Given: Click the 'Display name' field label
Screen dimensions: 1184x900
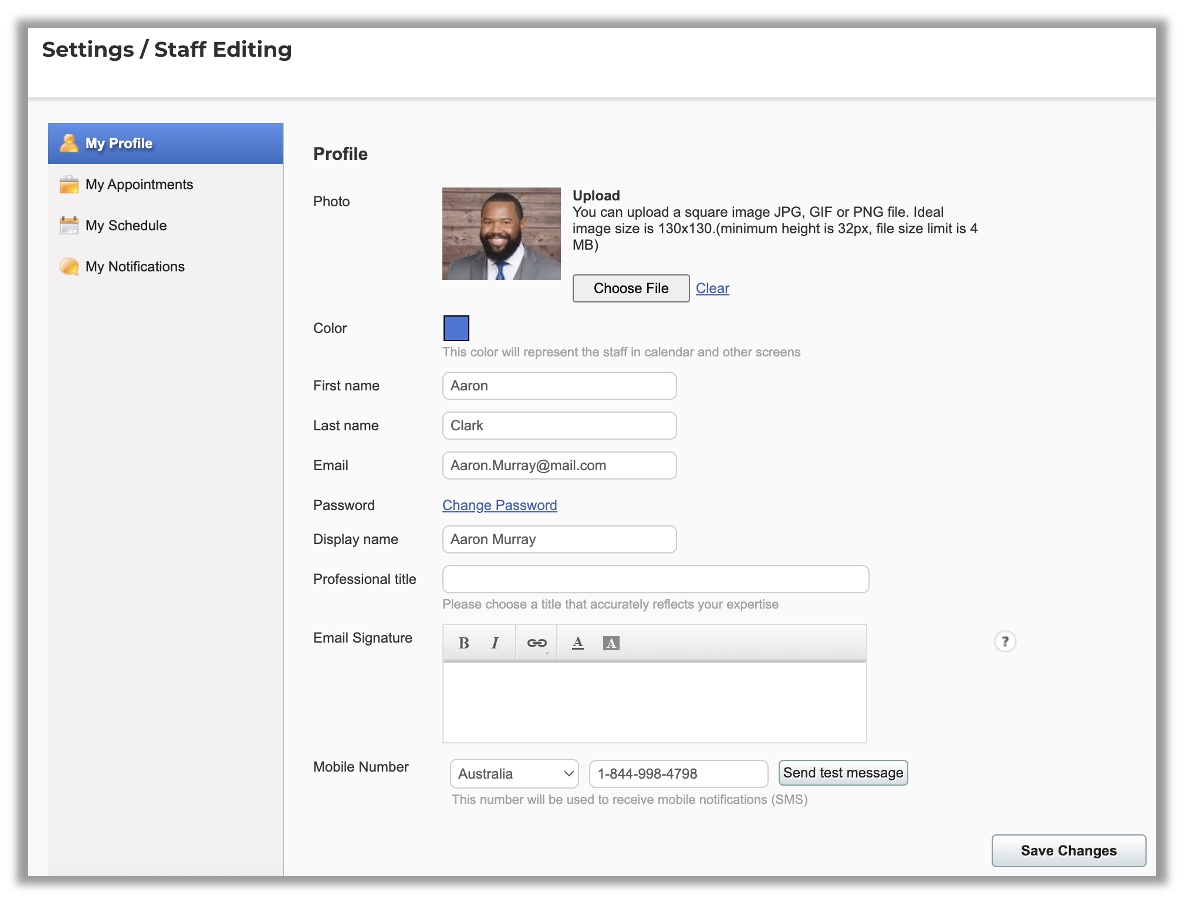Looking at the screenshot, I should coord(356,539).
